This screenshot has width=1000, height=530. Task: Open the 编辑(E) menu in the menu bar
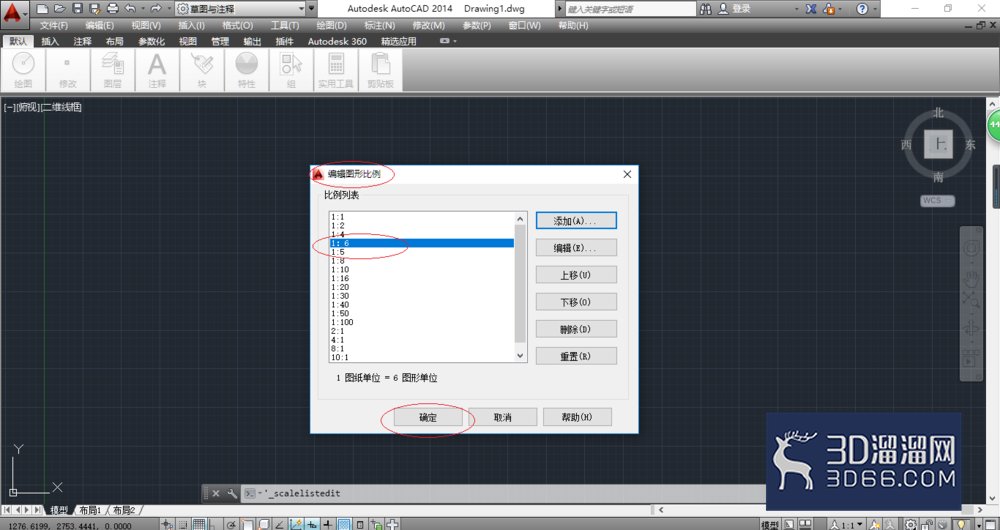click(99, 26)
